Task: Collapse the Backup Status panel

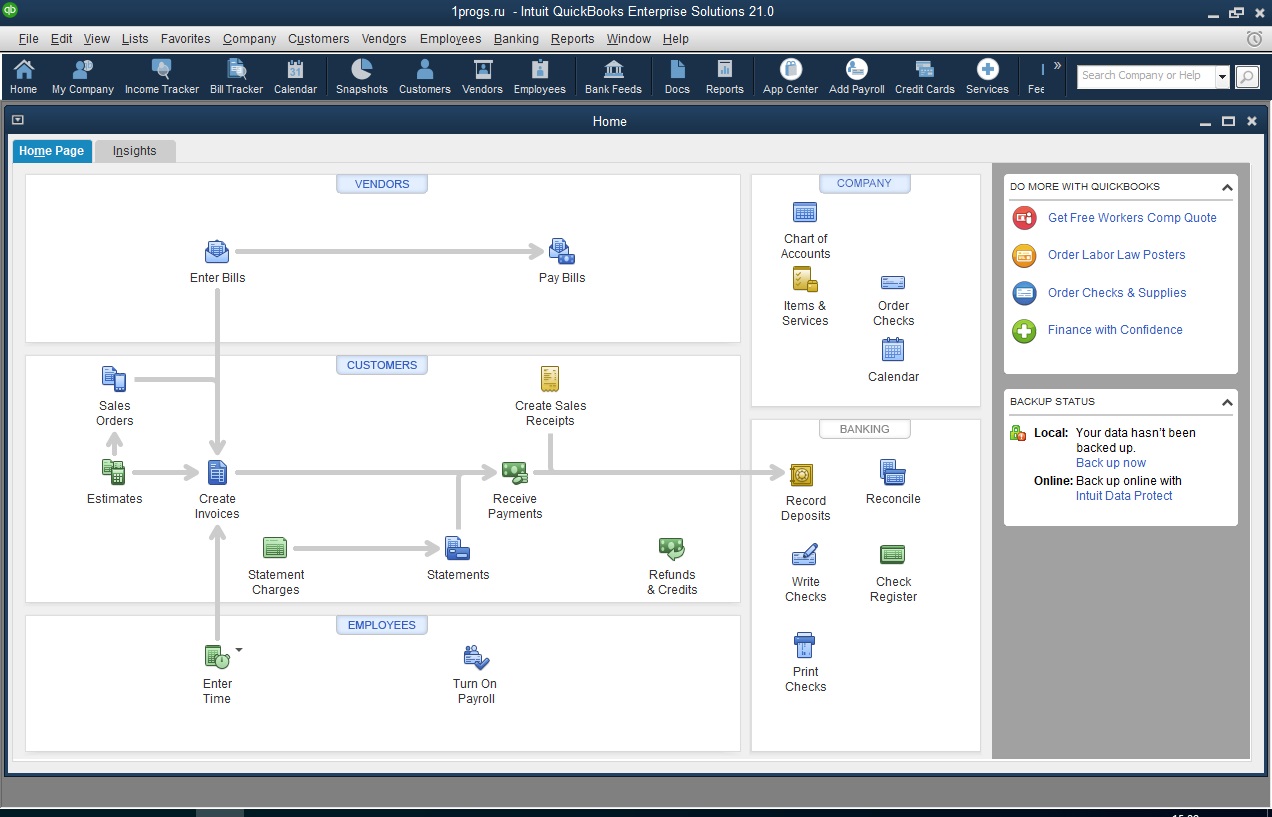Action: click(1226, 402)
